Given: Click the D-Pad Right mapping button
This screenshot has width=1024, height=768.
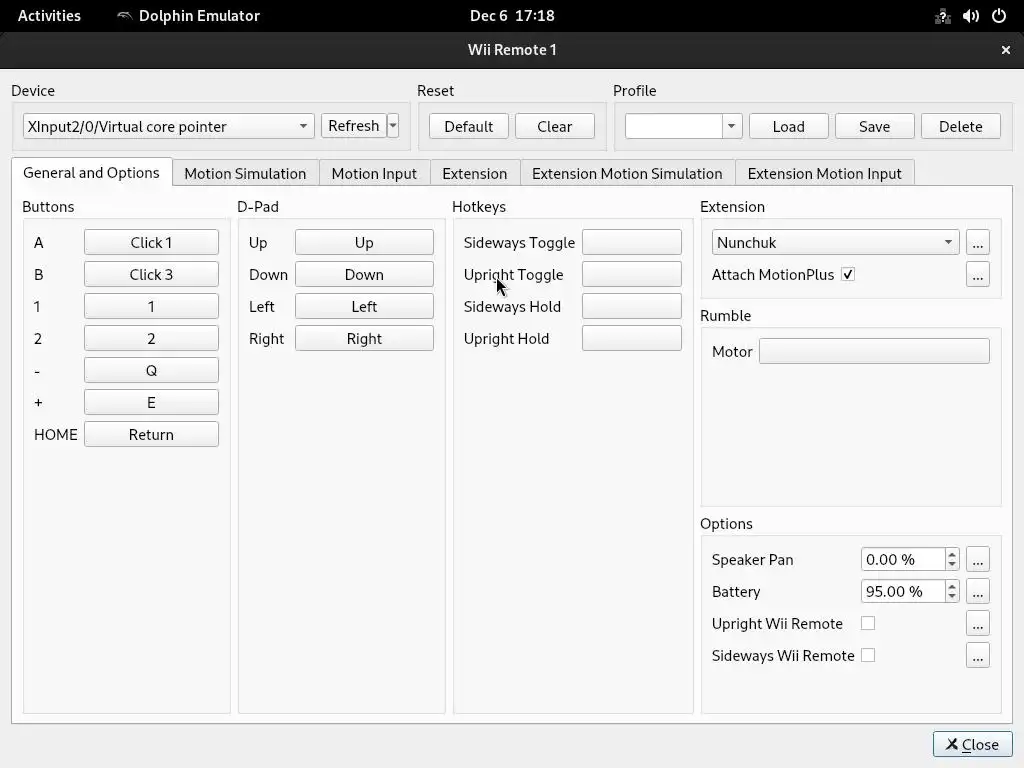Looking at the screenshot, I should click(364, 338).
